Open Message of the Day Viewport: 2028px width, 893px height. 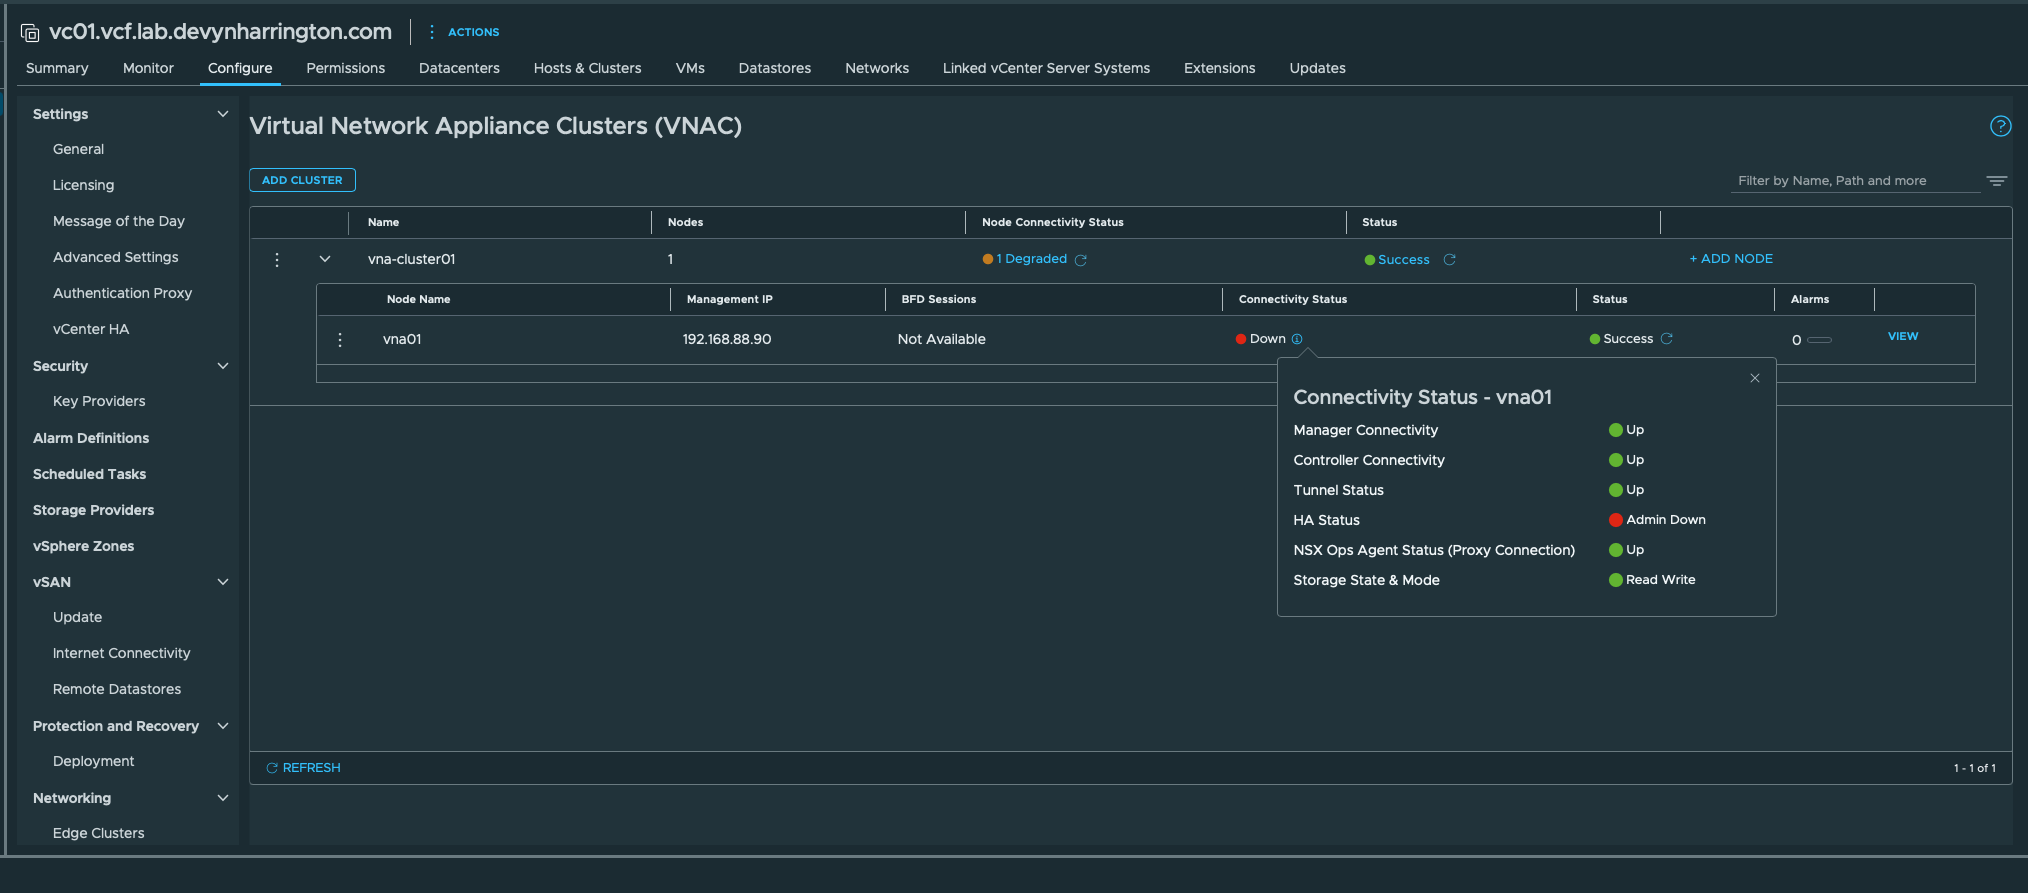click(x=119, y=221)
